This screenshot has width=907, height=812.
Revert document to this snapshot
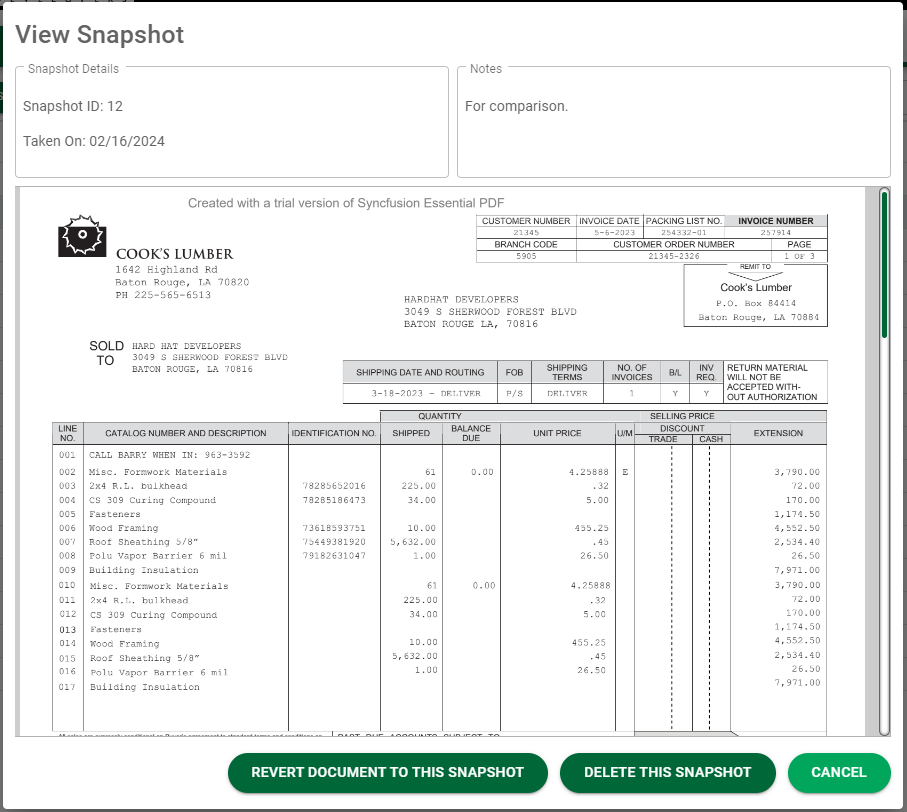(388, 773)
